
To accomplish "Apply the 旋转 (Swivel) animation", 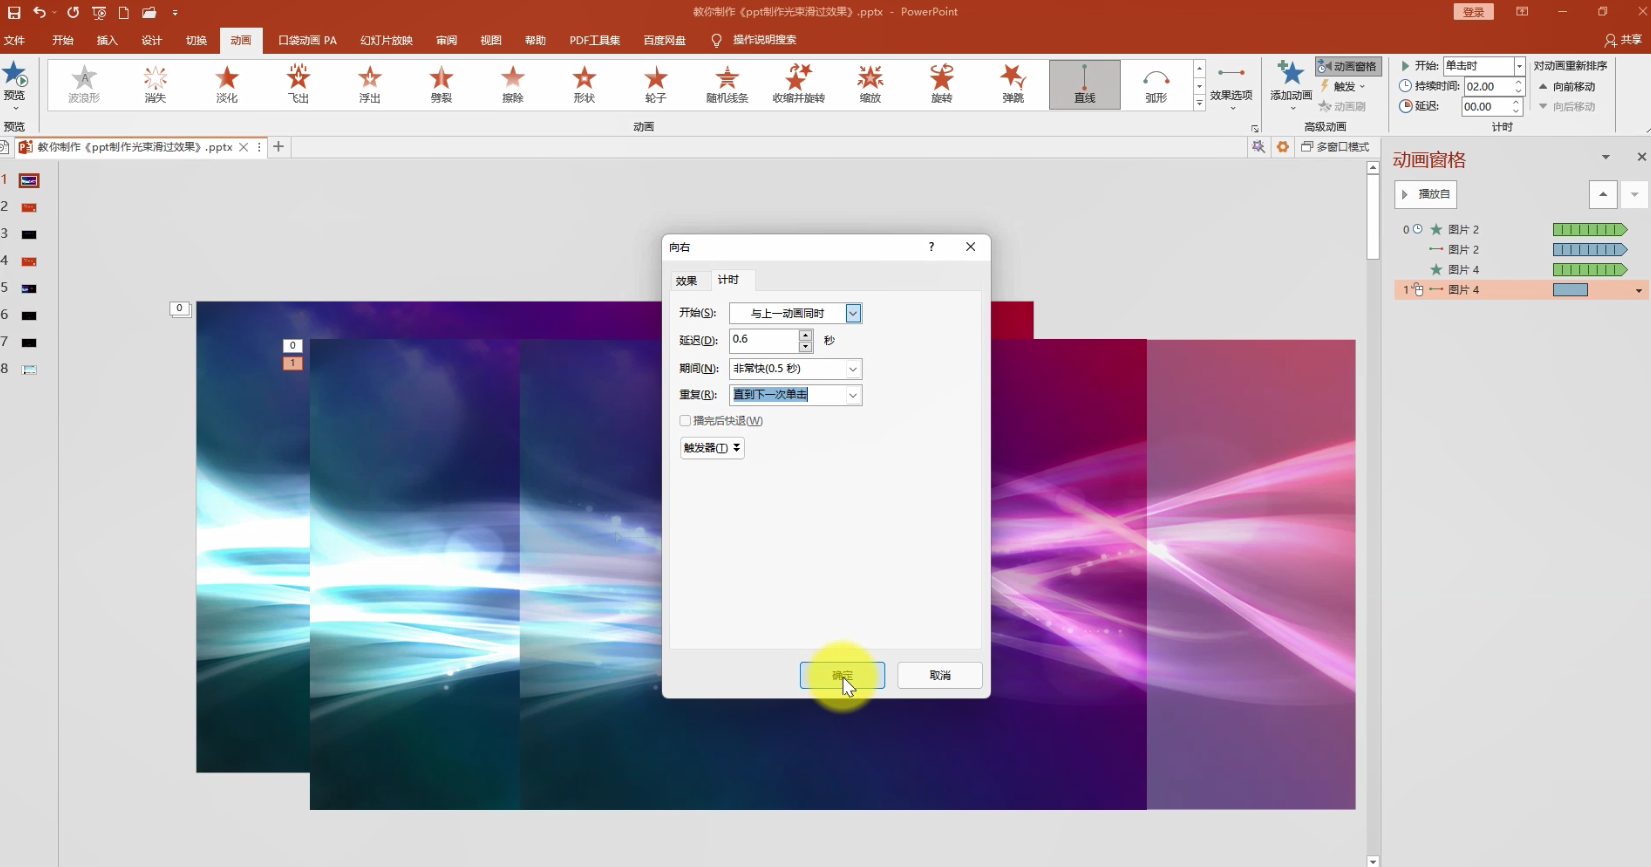I will [x=942, y=85].
